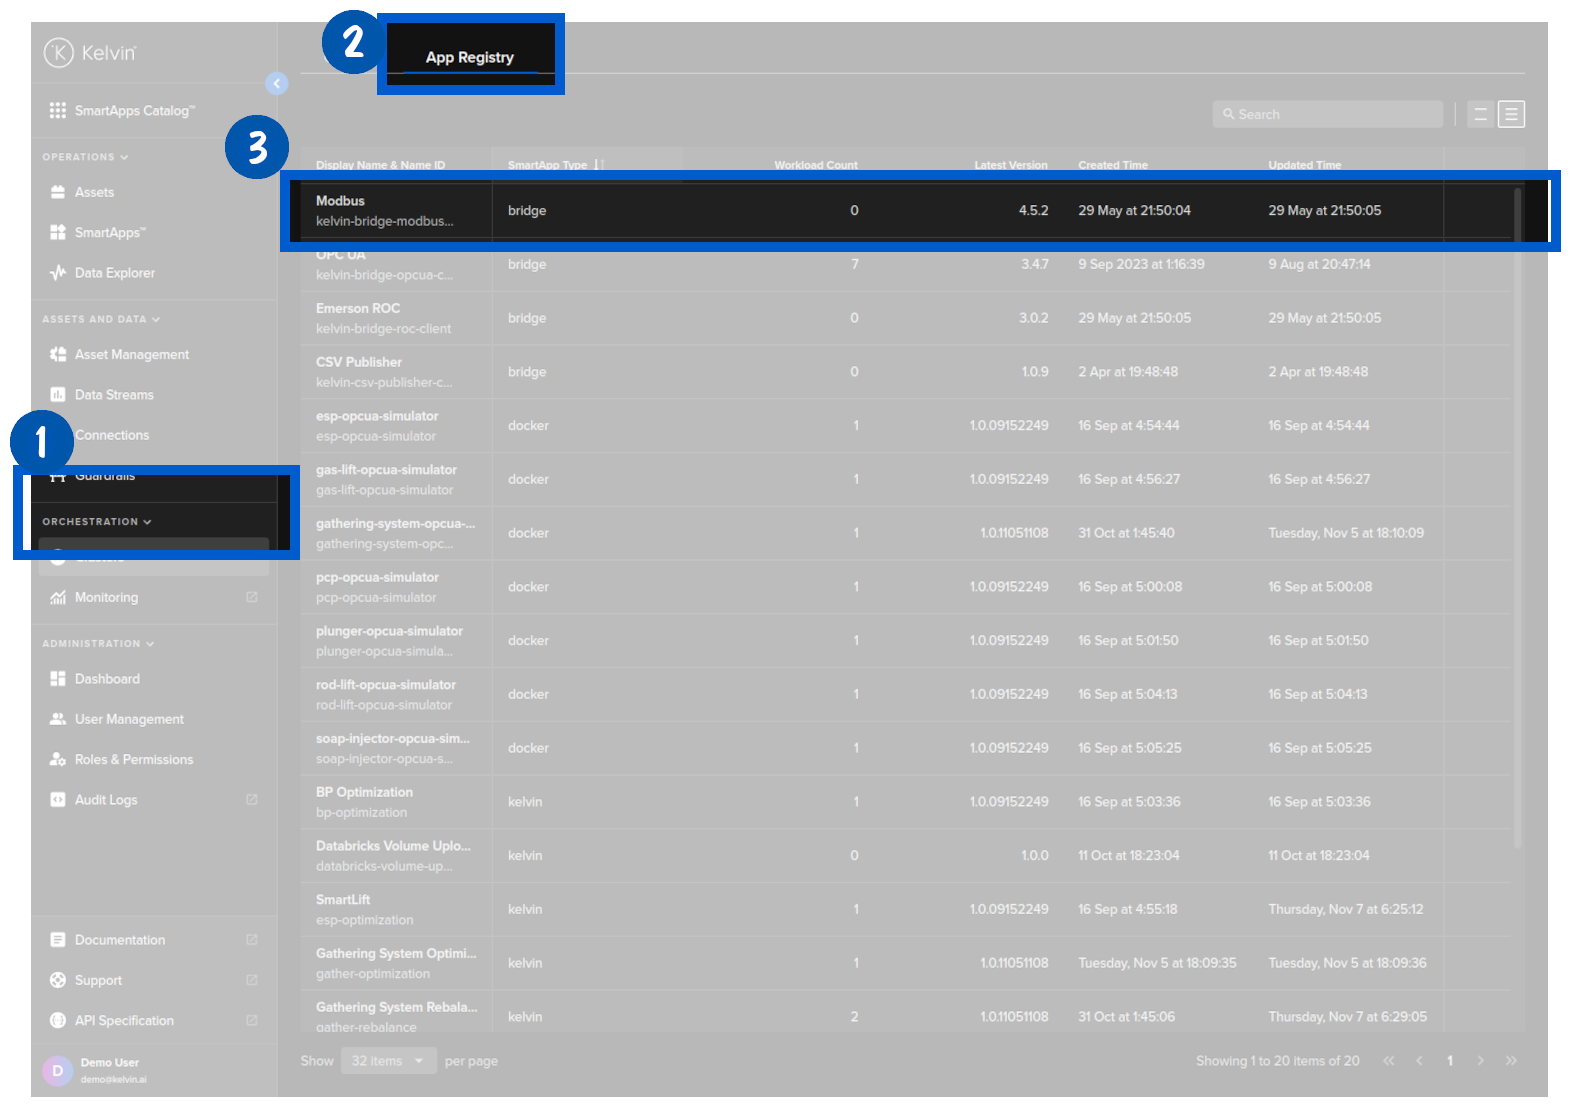
Task: Open Roles & Permissions page
Action: (x=134, y=760)
